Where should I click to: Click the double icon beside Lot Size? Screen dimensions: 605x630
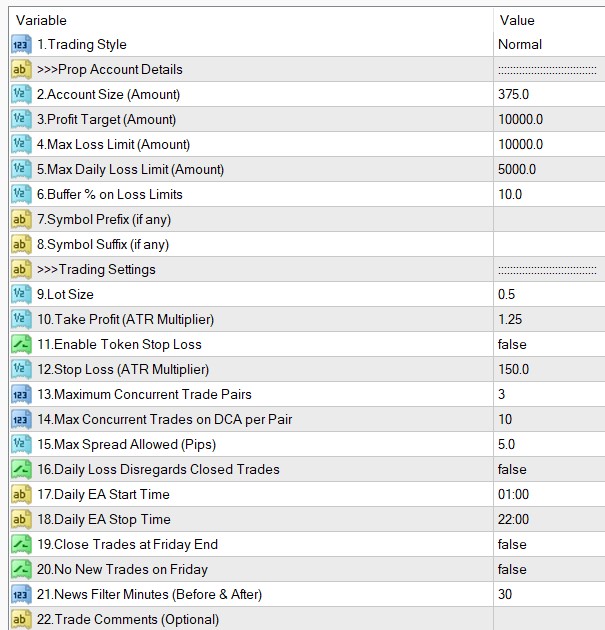click(x=21, y=294)
